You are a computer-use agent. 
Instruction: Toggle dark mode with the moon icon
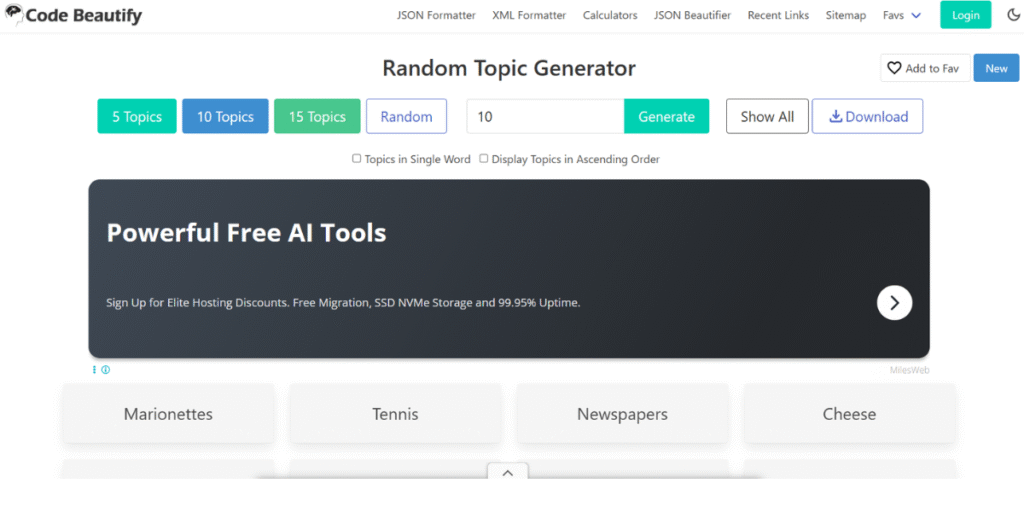coord(1013,15)
